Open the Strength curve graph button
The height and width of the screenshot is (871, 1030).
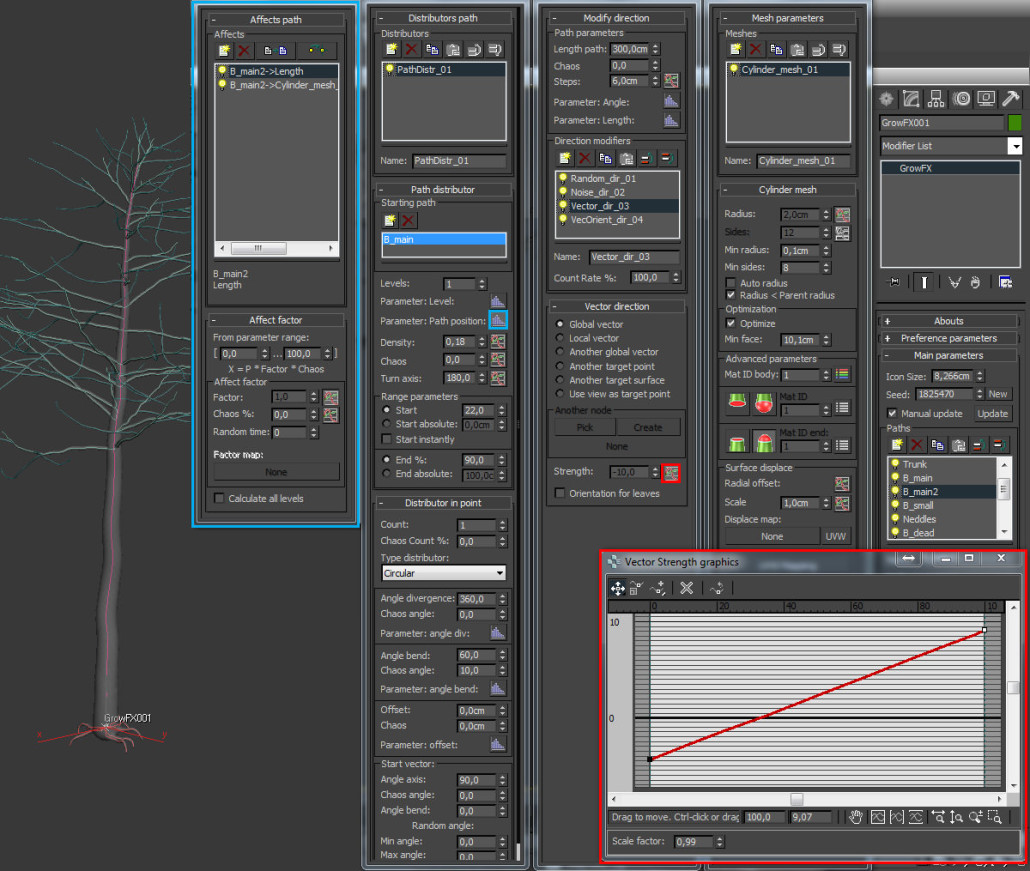pyautogui.click(x=670, y=473)
